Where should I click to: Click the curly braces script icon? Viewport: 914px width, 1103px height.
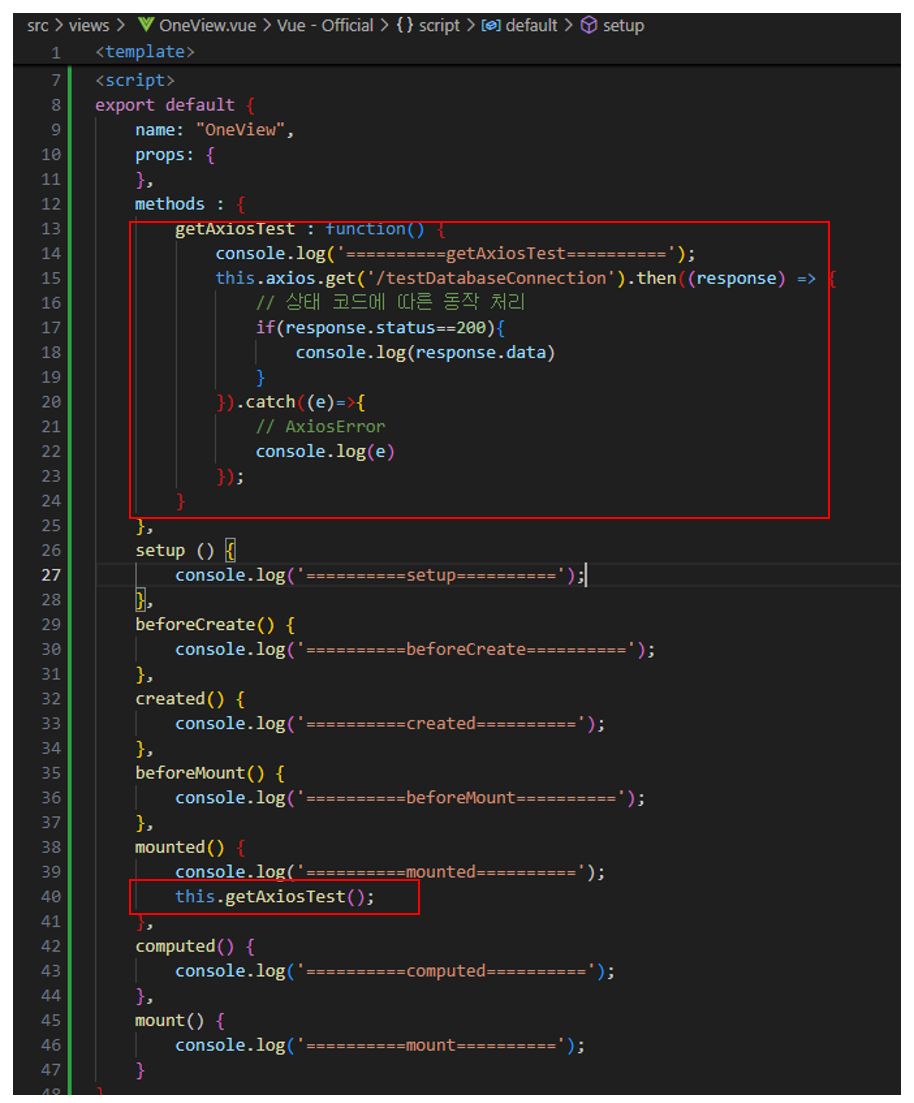405,25
